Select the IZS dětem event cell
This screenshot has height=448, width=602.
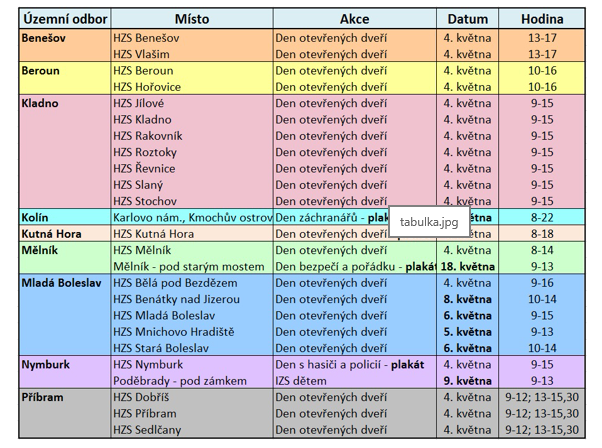pos(354,381)
